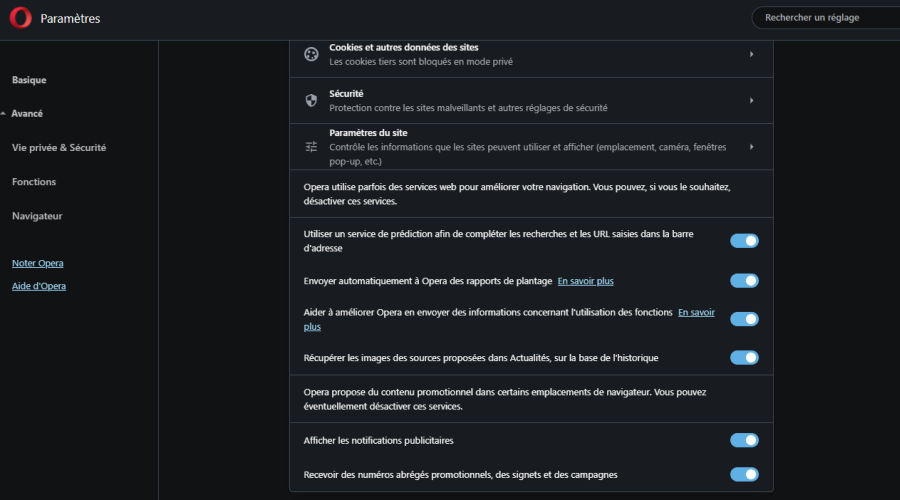Click the shield icon next to Sécurité
The height and width of the screenshot is (500, 900).
311,100
